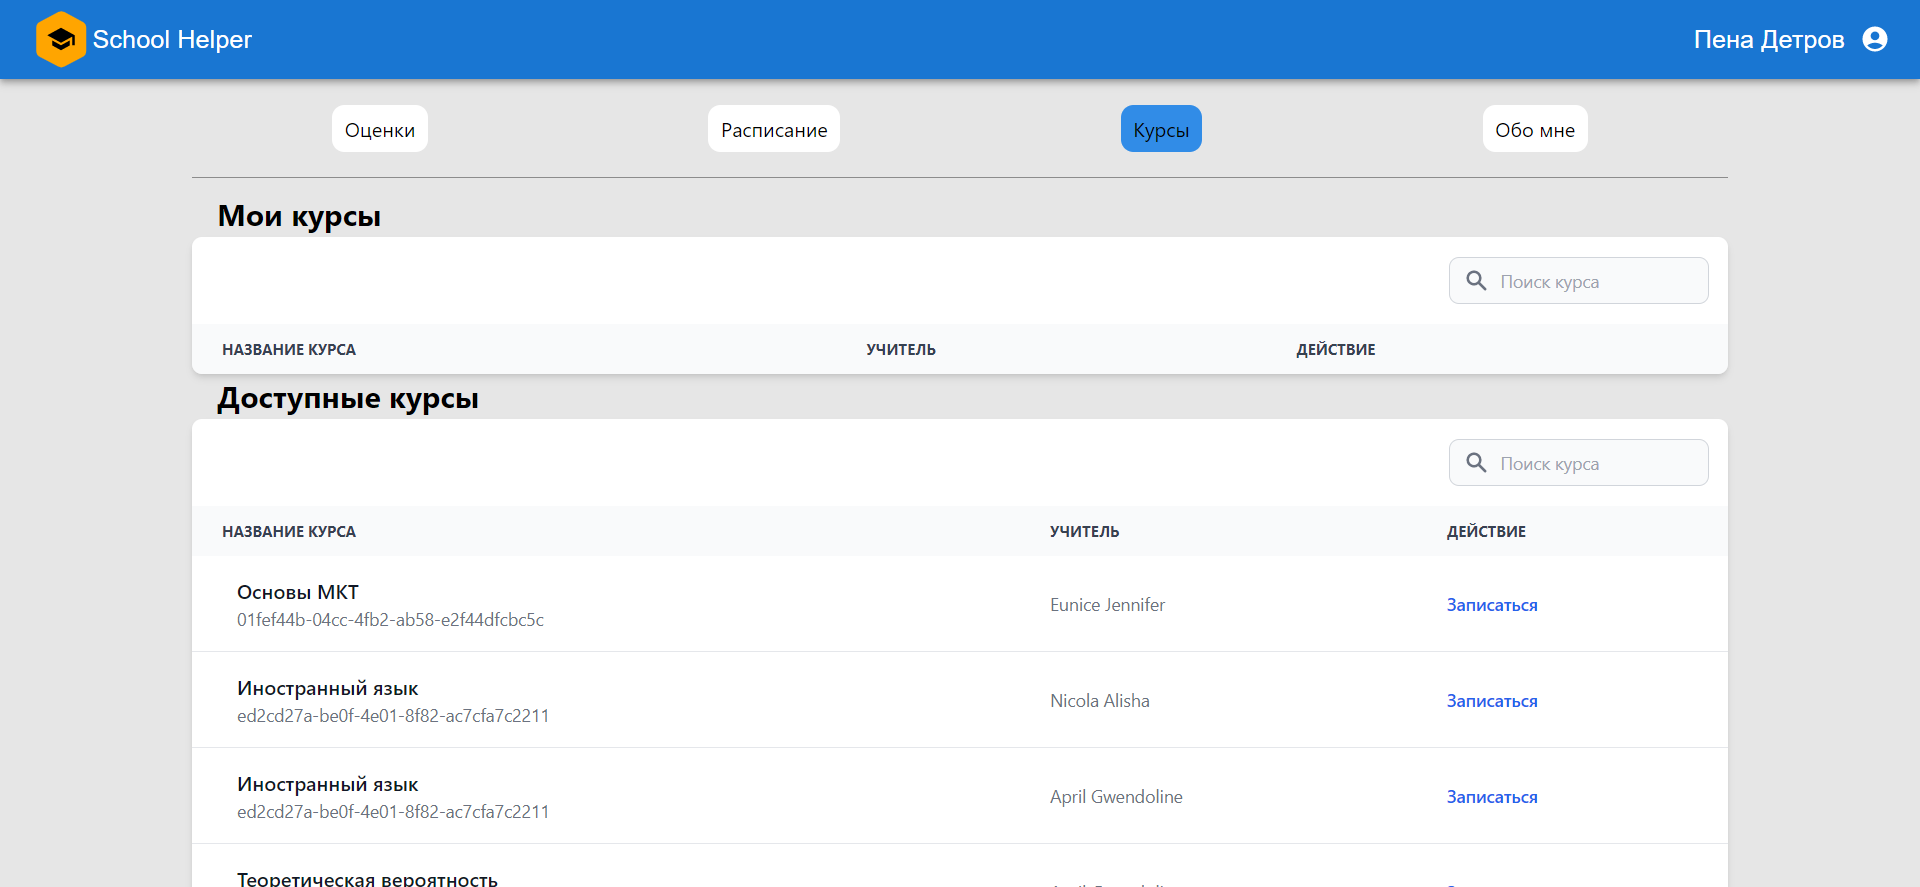Click the search icon in Мои курсы search
The height and width of the screenshot is (887, 1920).
tap(1476, 281)
